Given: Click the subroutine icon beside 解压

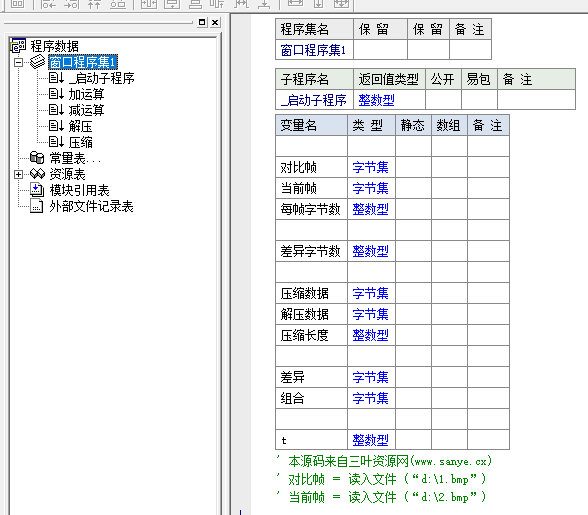Looking at the screenshot, I should pos(56,126).
